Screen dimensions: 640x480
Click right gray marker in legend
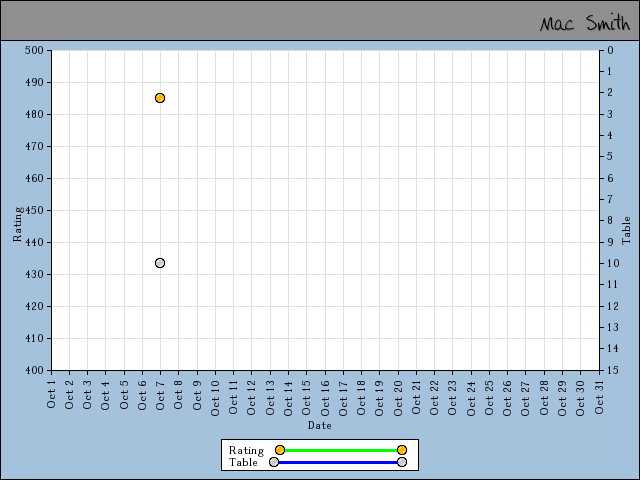(402, 462)
